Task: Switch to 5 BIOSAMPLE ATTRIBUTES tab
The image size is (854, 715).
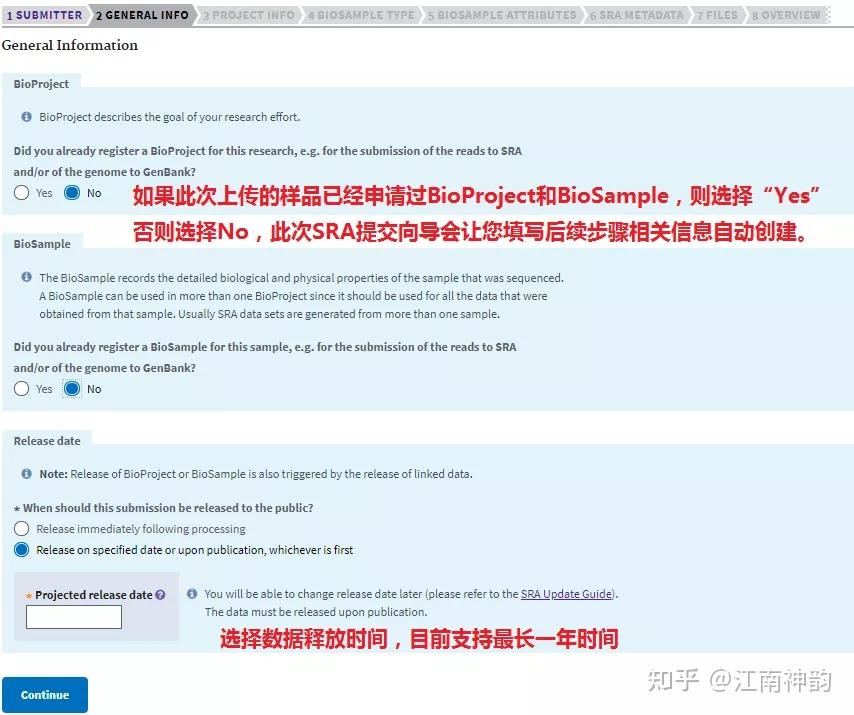Action: (x=500, y=15)
